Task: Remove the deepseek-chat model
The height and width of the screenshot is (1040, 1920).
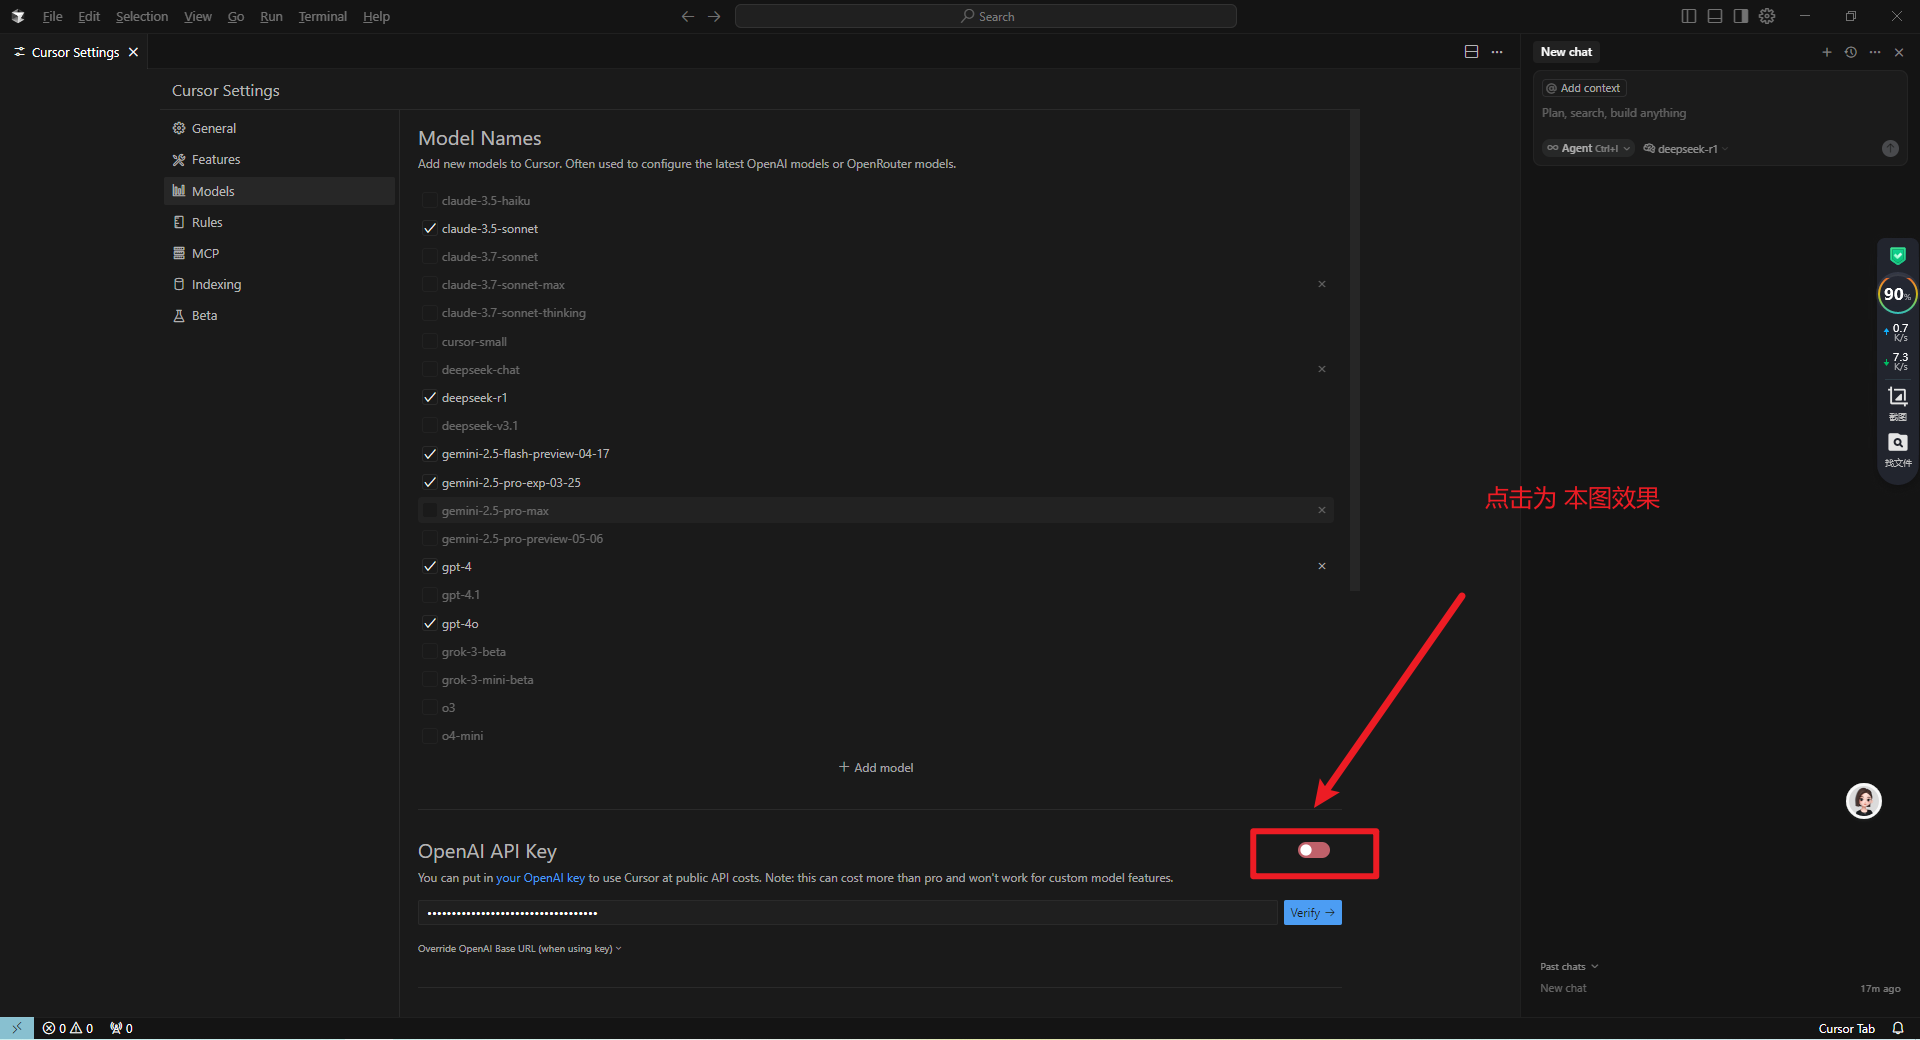Action: (x=1322, y=369)
